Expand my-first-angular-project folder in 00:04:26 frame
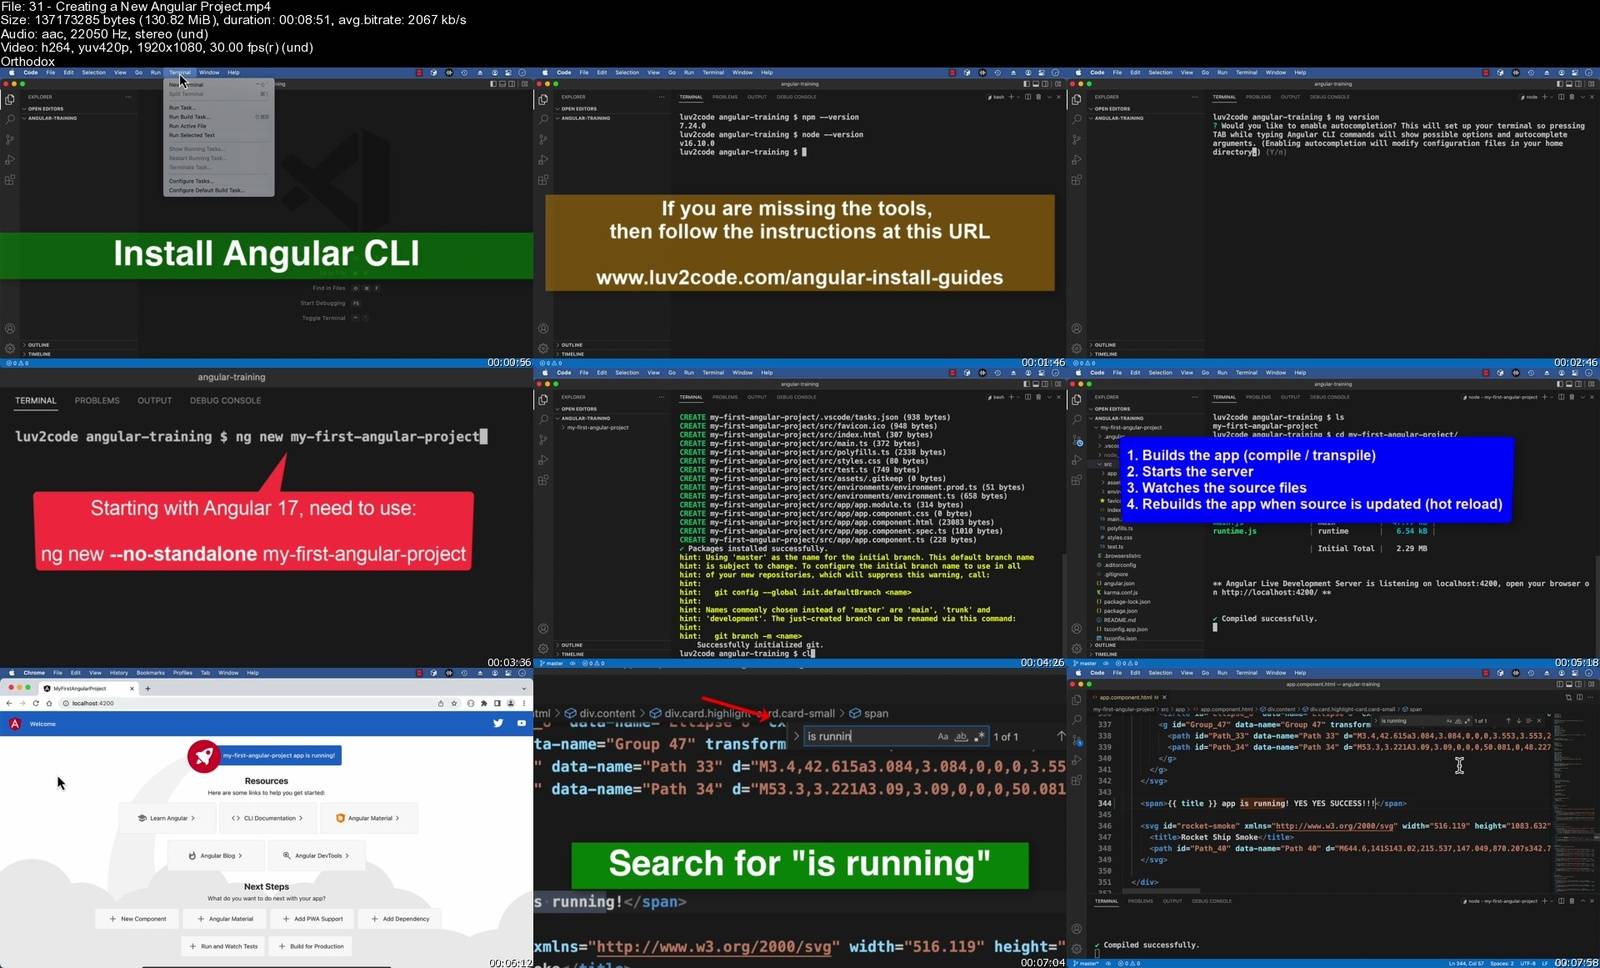 click(x=597, y=427)
